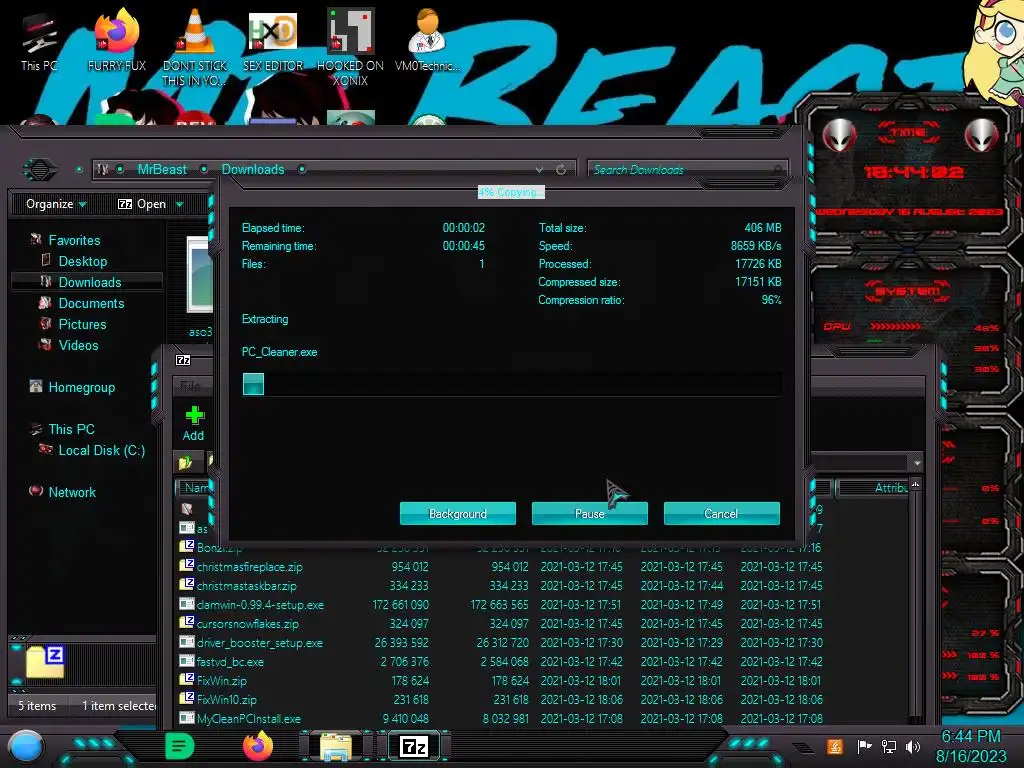Open the HxD editor desktop shortcut

[273, 41]
